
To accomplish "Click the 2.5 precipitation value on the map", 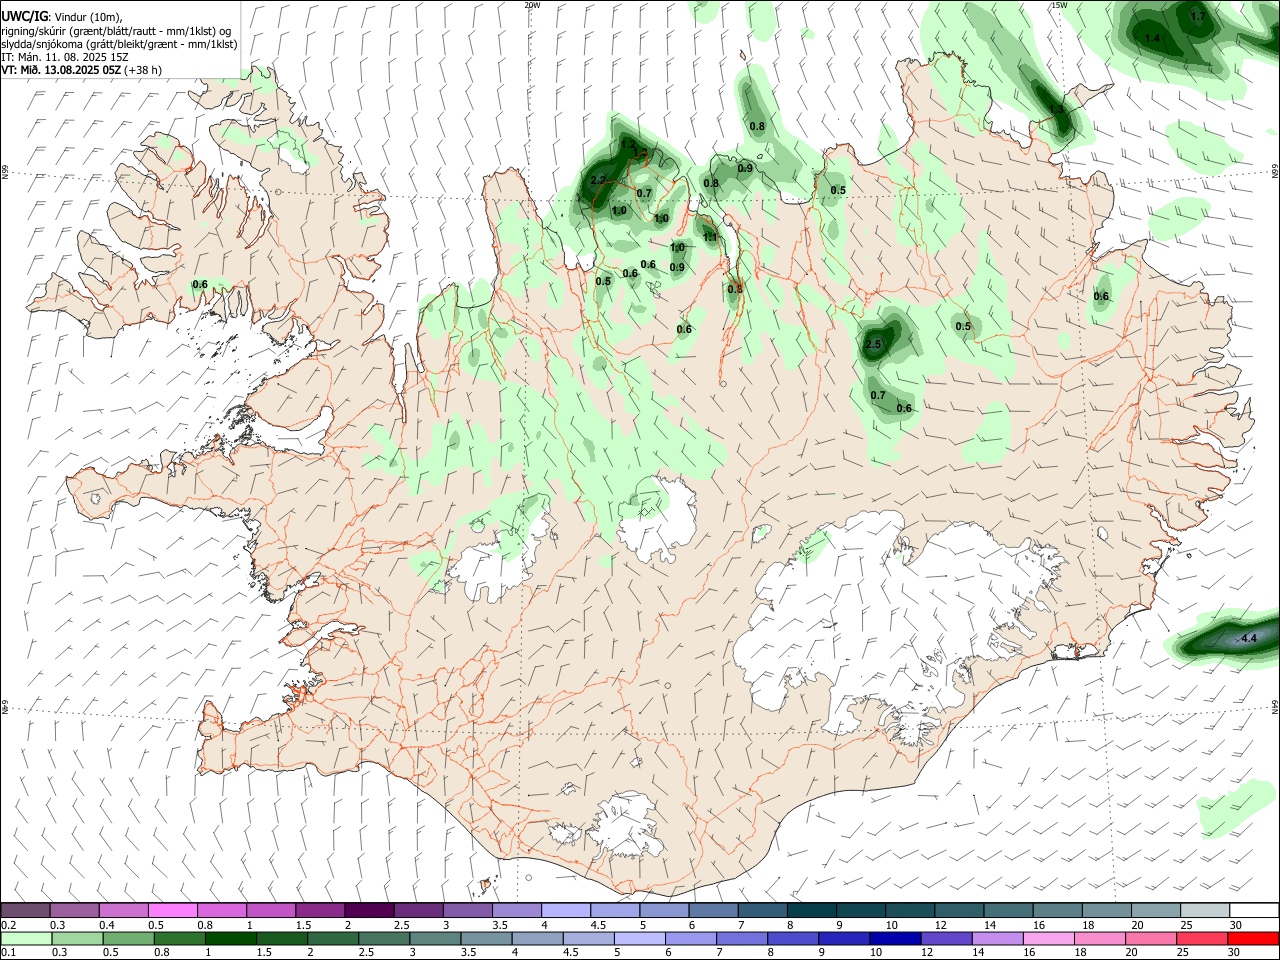I will click(873, 345).
